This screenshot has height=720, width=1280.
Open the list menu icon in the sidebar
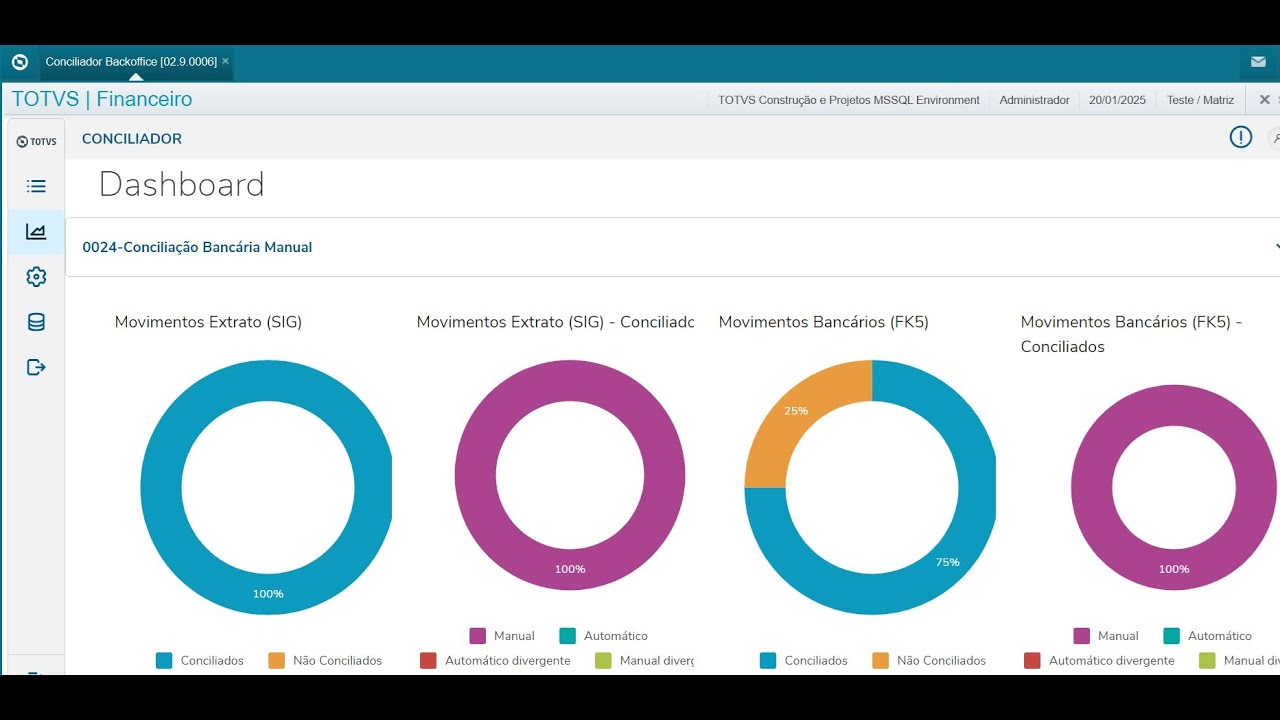36,186
